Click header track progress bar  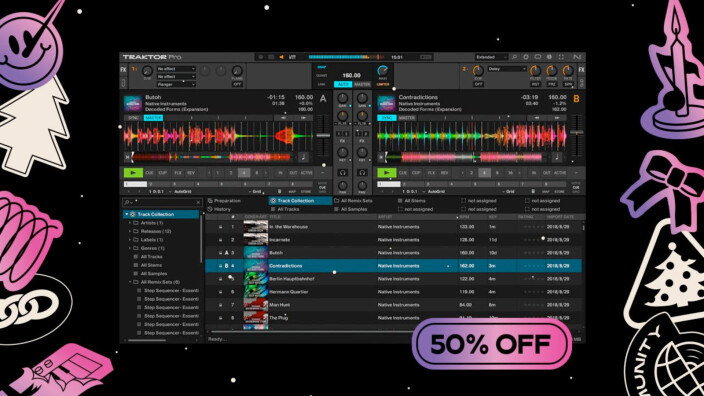click(x=347, y=57)
